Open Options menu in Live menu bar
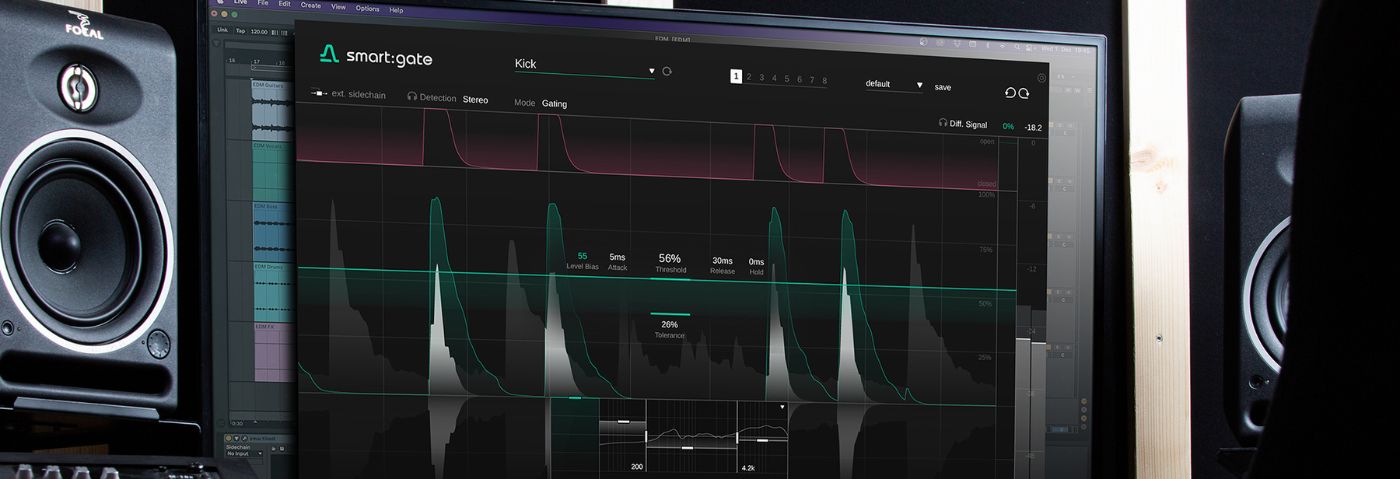Viewport: 1400px width, 479px height. 368,8
